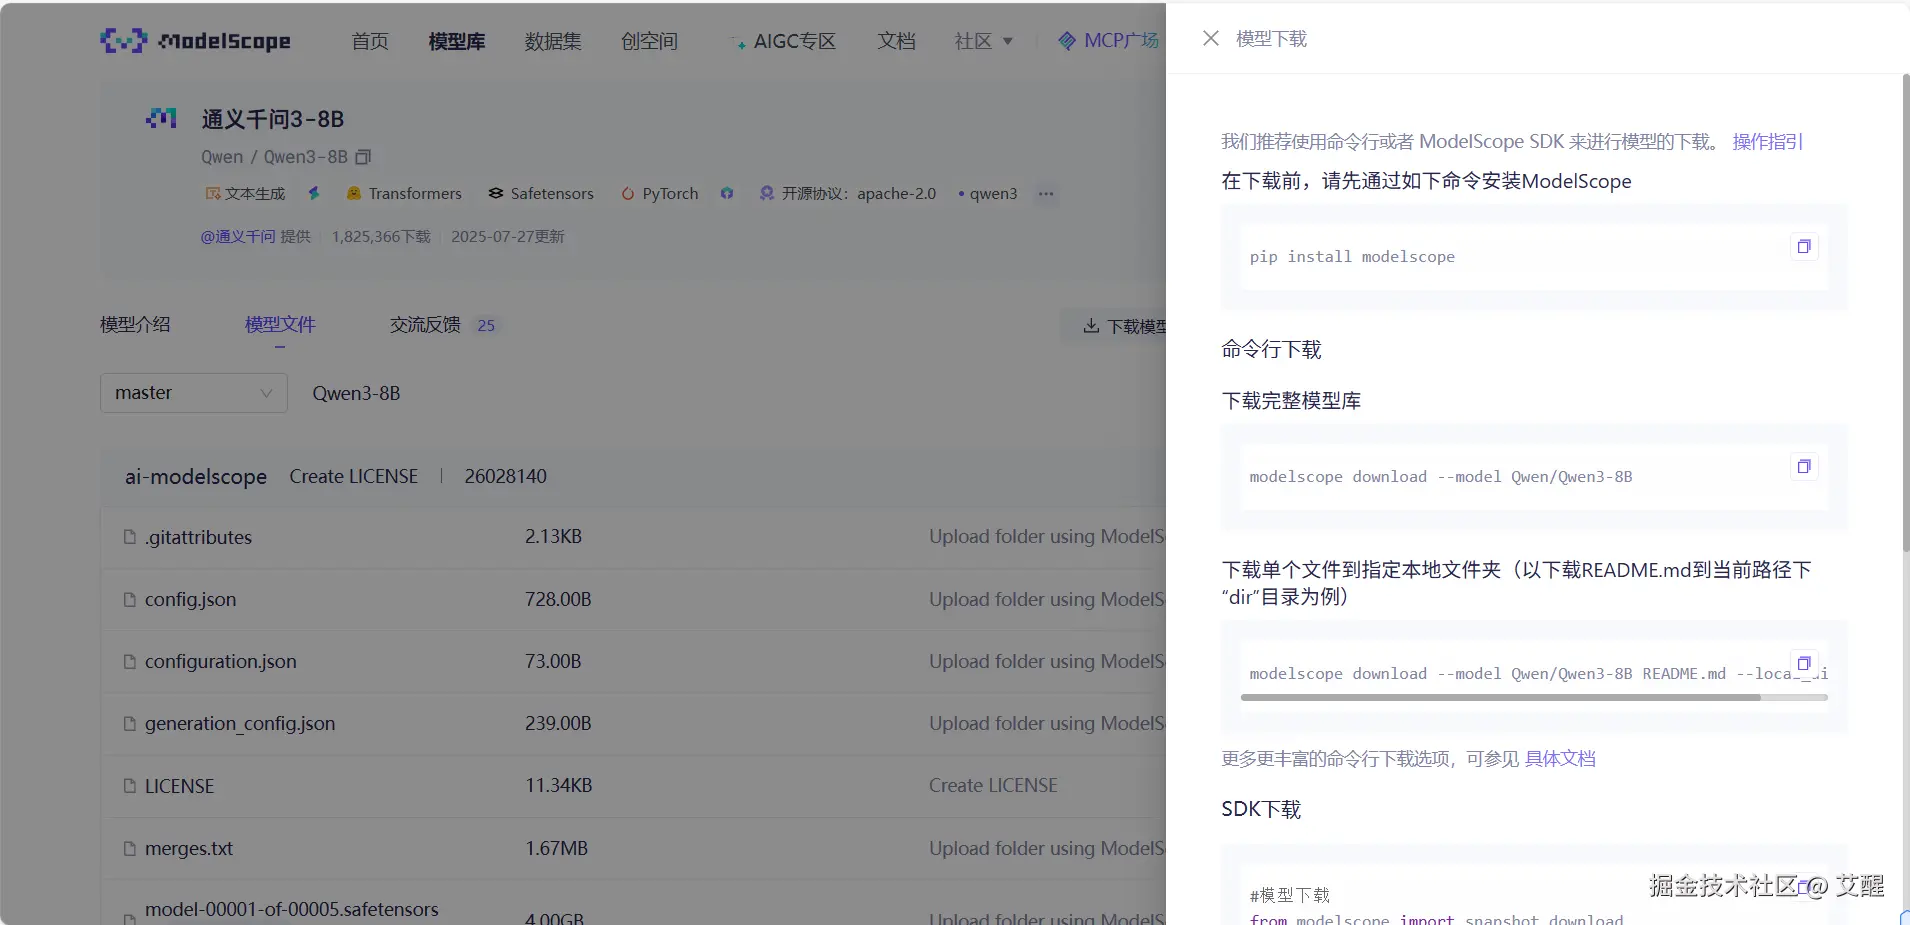The height and width of the screenshot is (925, 1910).
Task: Click the horizontal scrollbar under the README command
Action: click(x=1532, y=698)
